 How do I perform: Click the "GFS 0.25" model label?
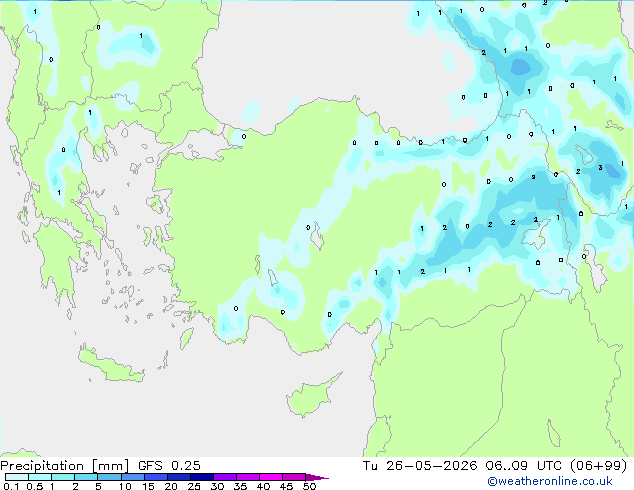point(169,466)
